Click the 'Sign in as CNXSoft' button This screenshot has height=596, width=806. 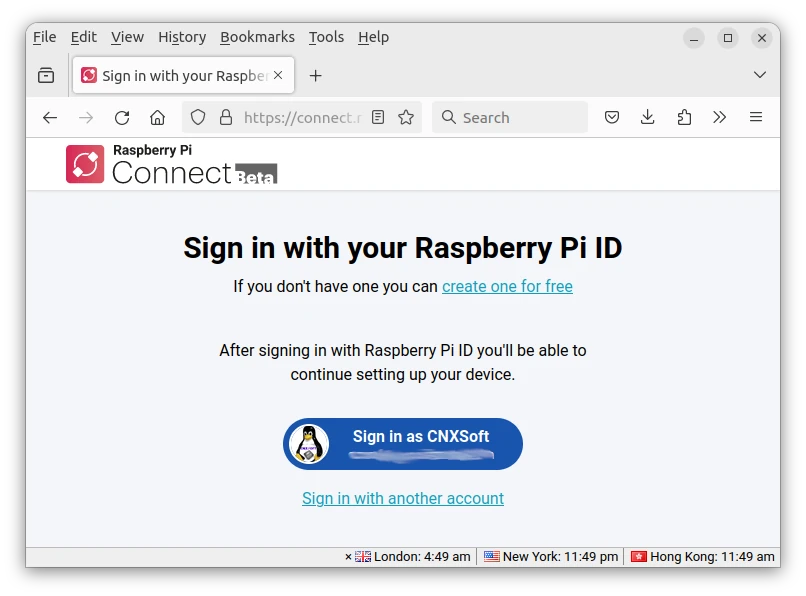coord(402,444)
